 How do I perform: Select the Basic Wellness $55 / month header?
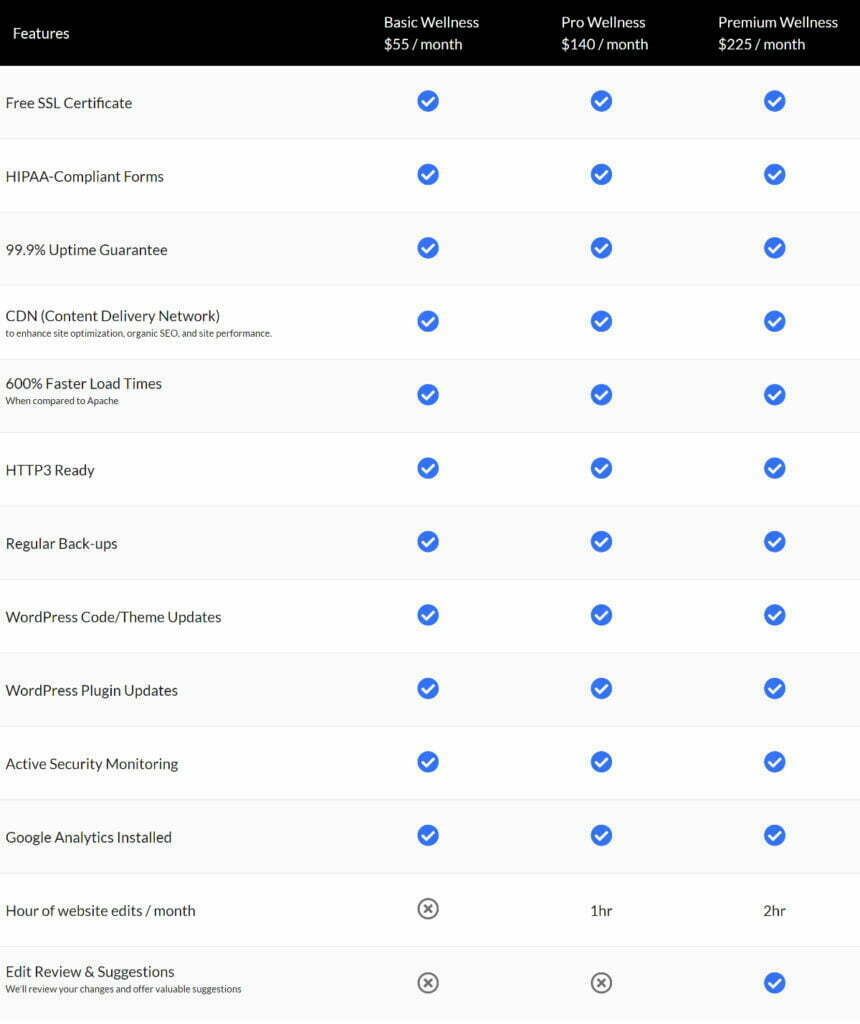pyautogui.click(x=431, y=33)
